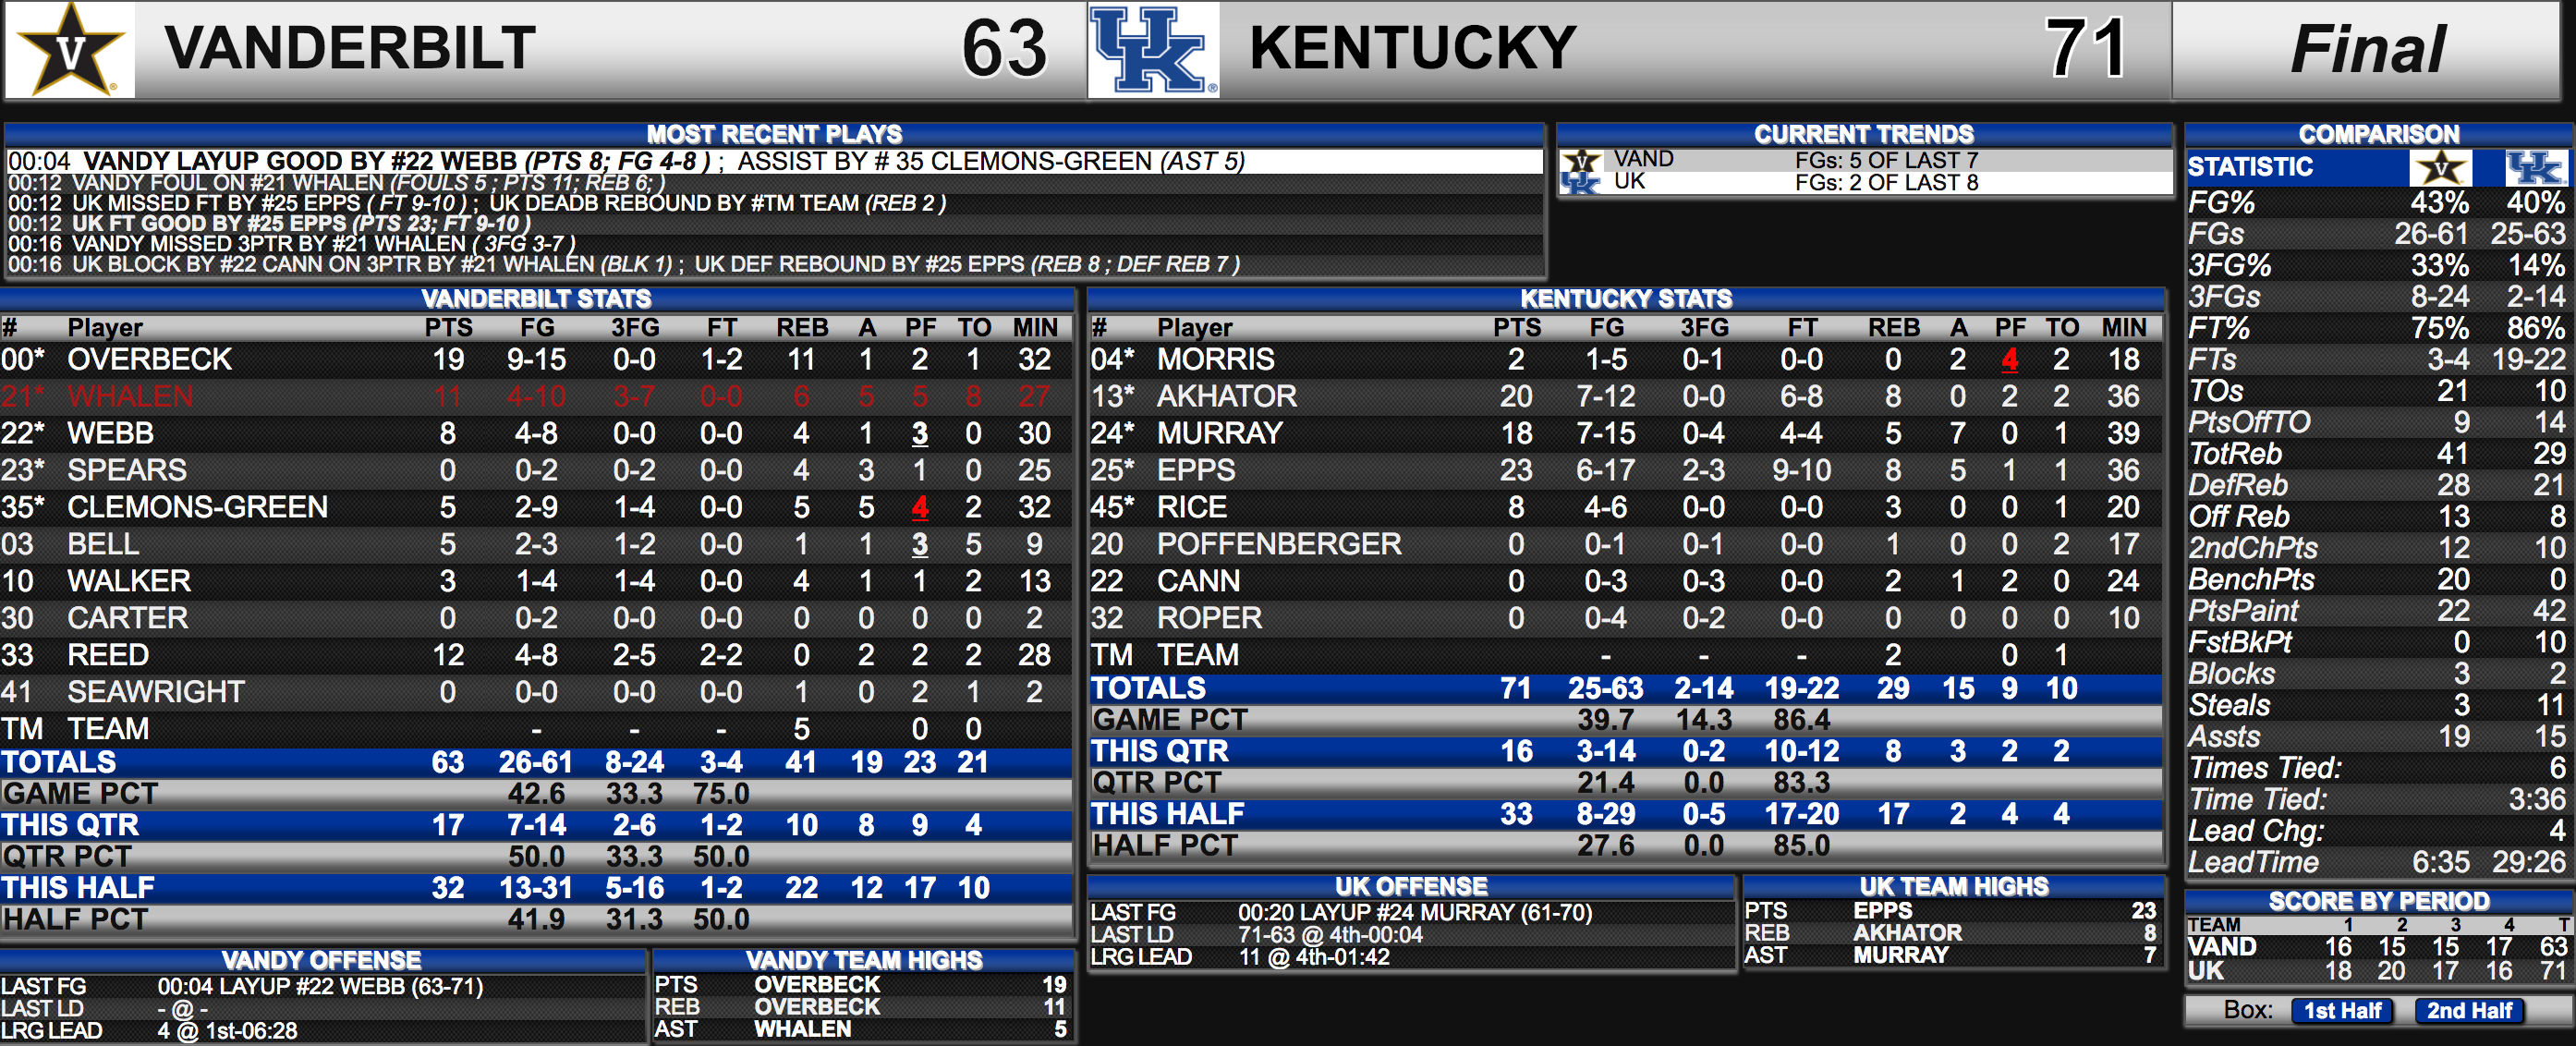Click the Kentucky UK logo in header
The height and width of the screenshot is (1046, 2576).
pos(1152,49)
